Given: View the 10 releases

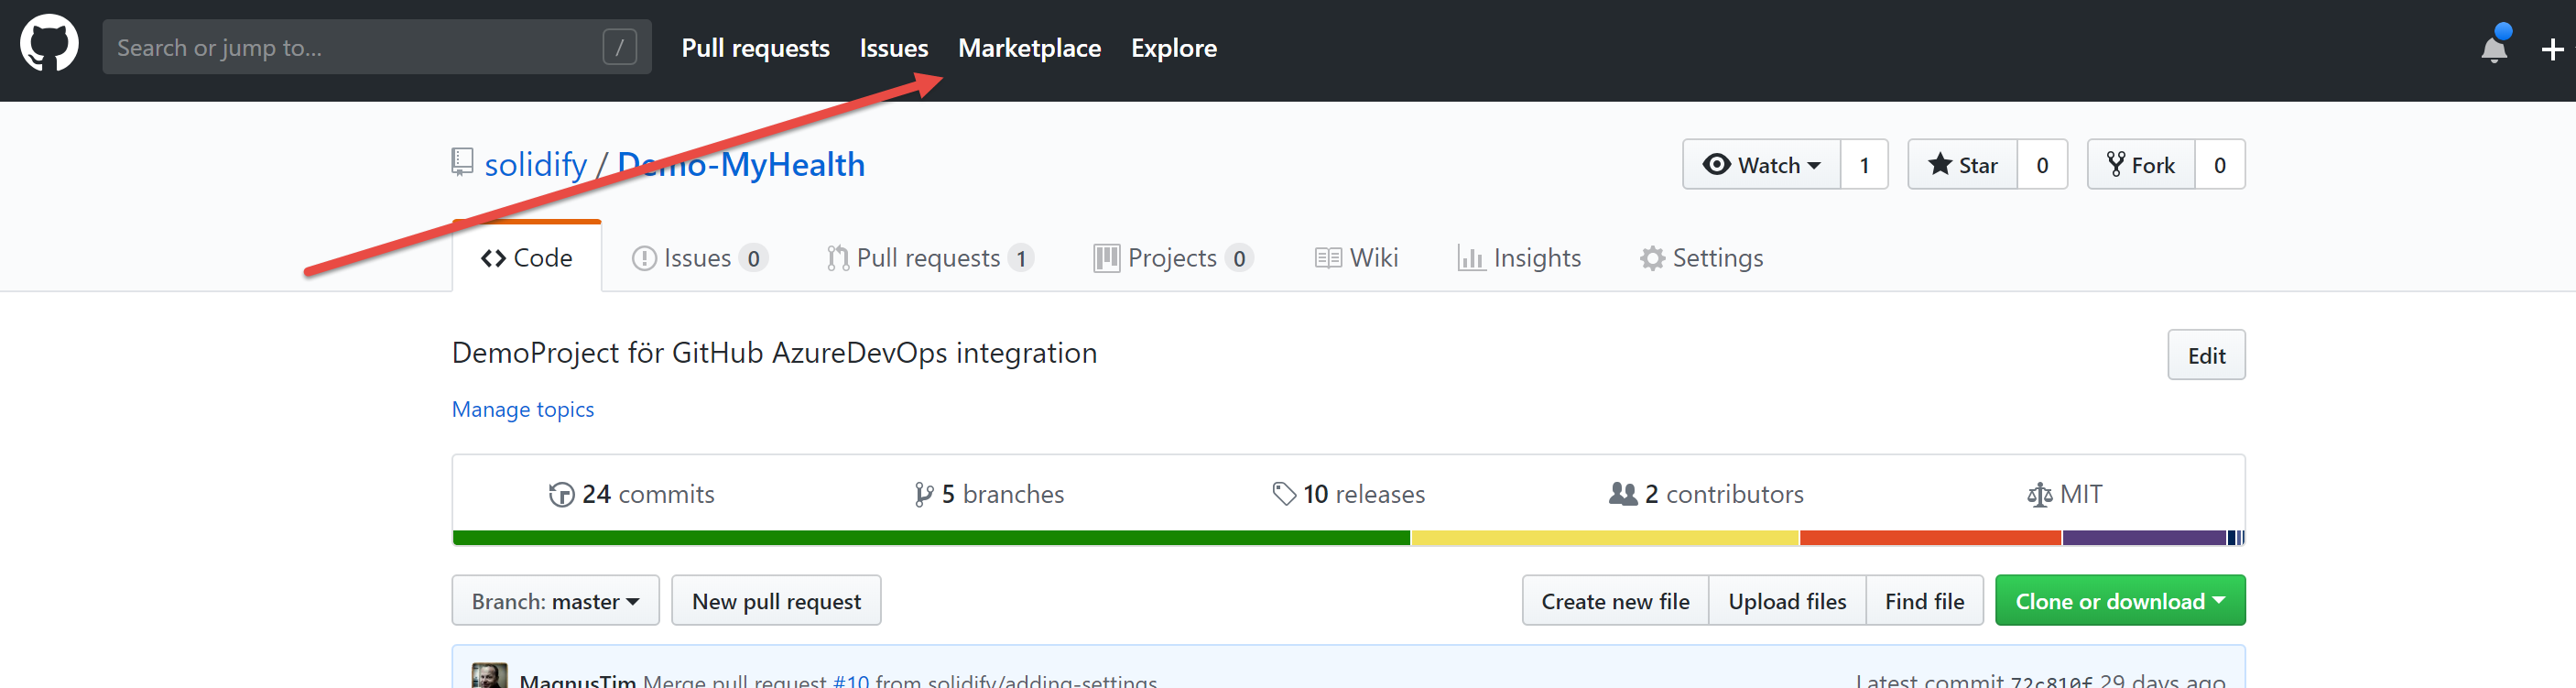Looking at the screenshot, I should [1349, 494].
